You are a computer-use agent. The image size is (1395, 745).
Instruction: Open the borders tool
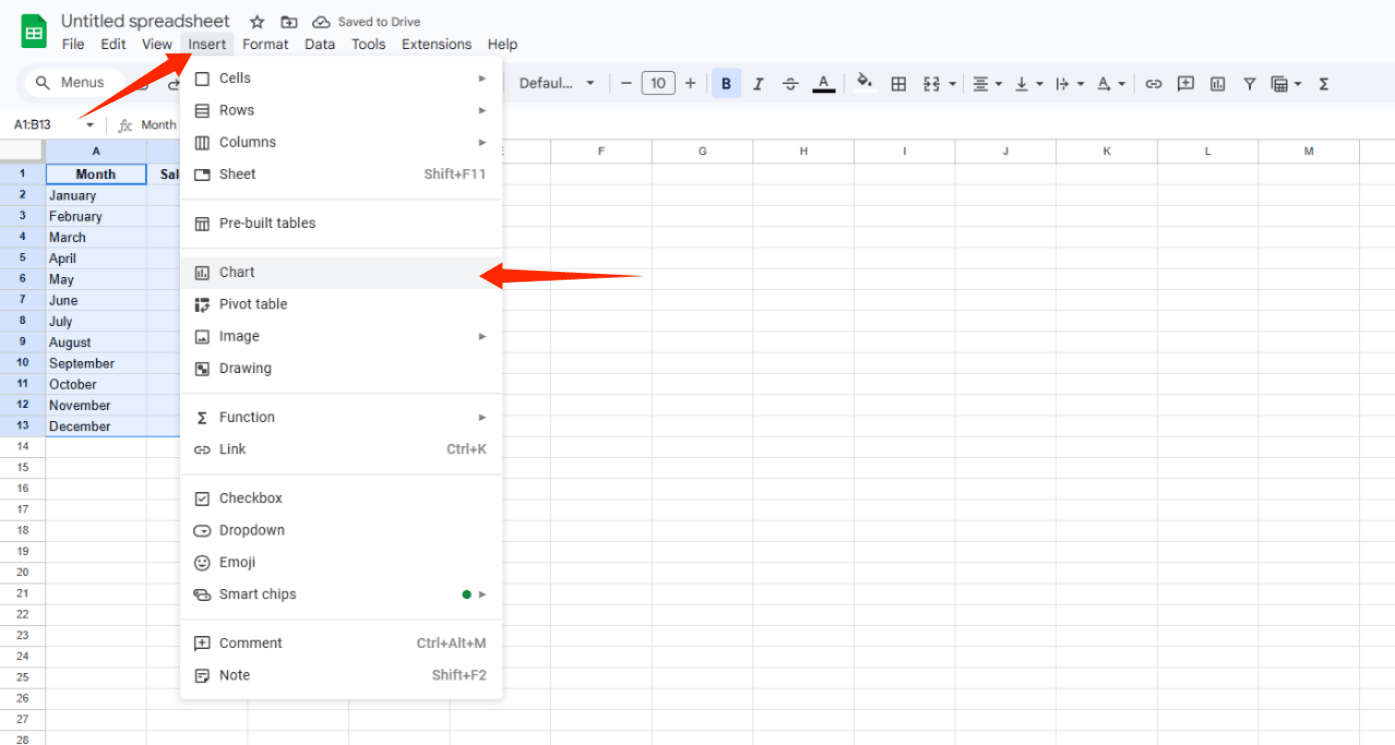pos(898,84)
